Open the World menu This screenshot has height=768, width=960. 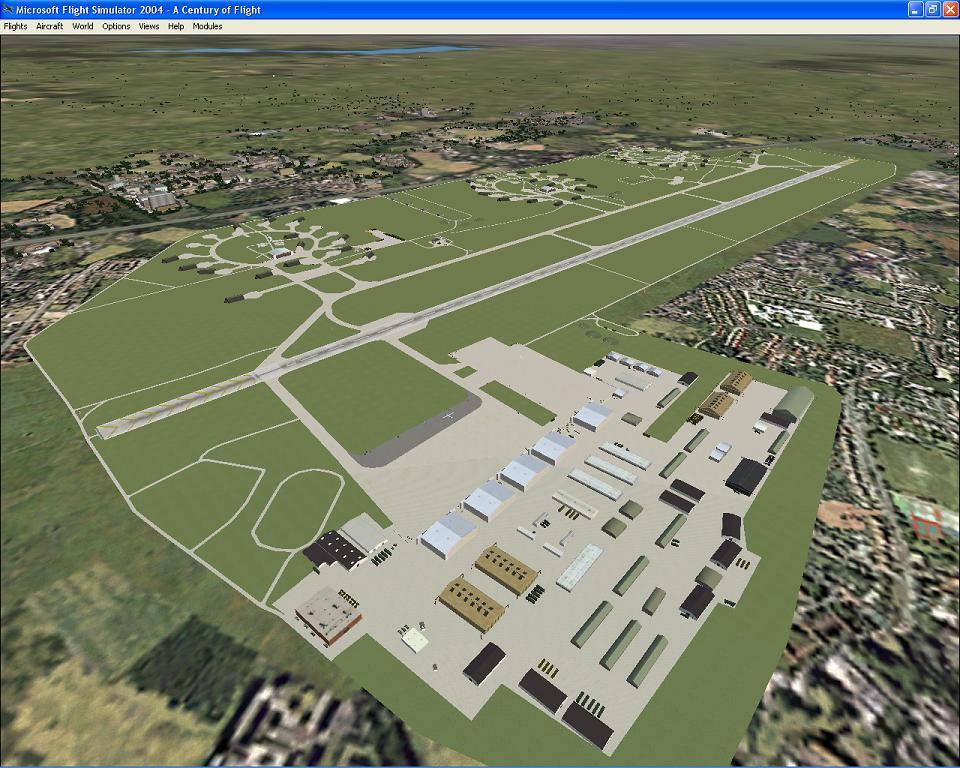coord(83,26)
